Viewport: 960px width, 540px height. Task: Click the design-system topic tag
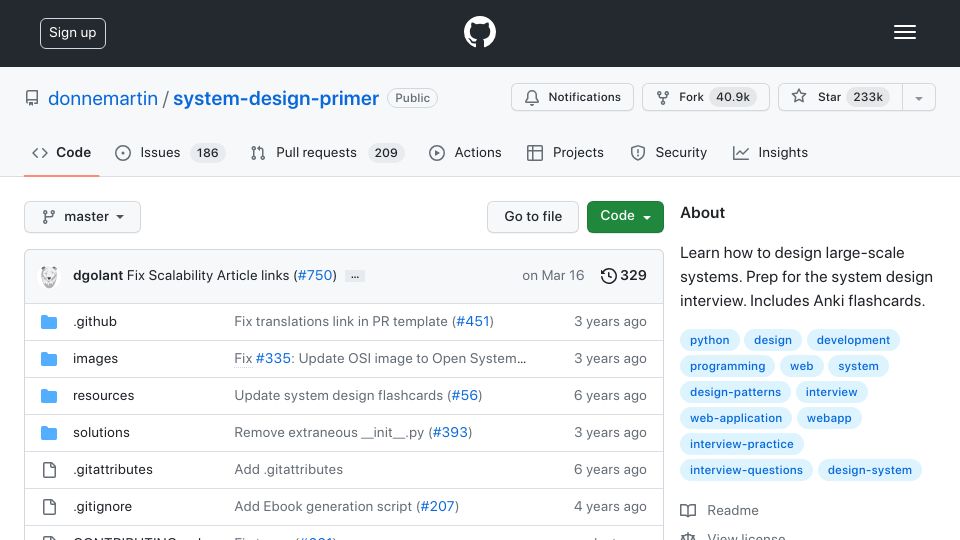869,470
